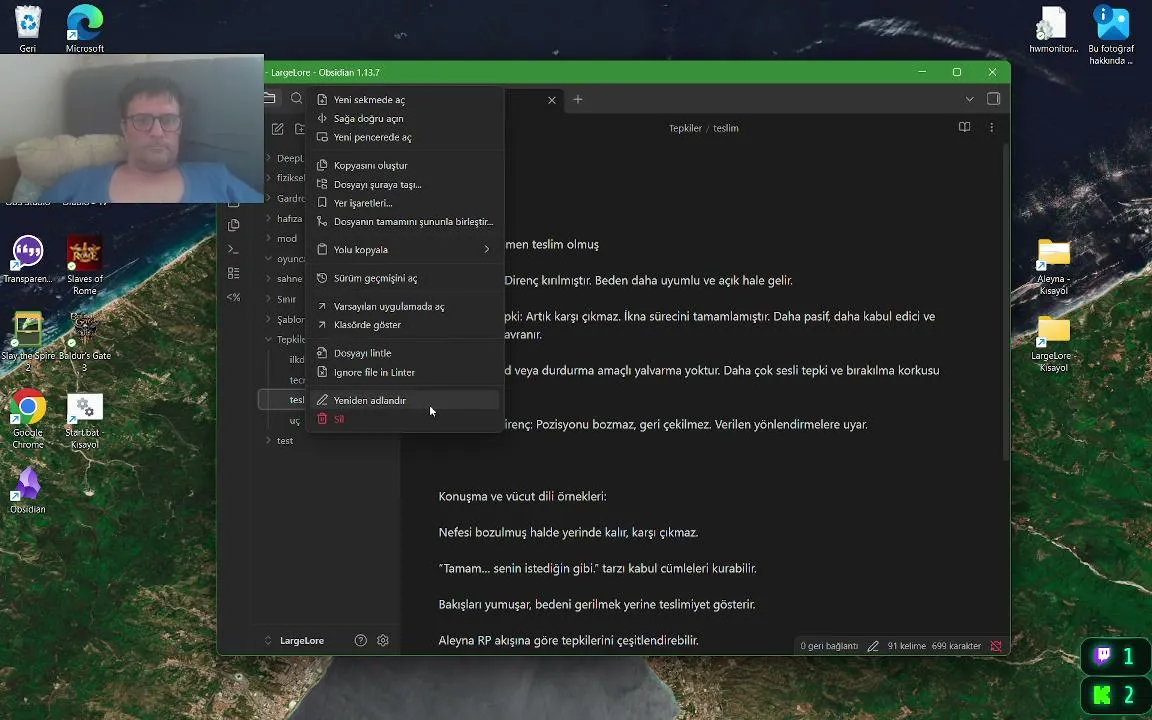Add a new tab with plus
Viewport: 1152px width, 720px height.
pyautogui.click(x=577, y=99)
